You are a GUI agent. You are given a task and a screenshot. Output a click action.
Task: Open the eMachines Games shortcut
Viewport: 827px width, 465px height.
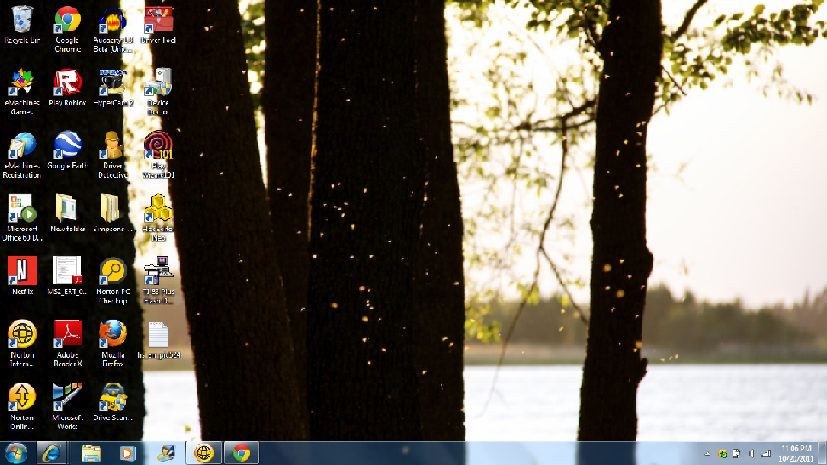[21, 83]
